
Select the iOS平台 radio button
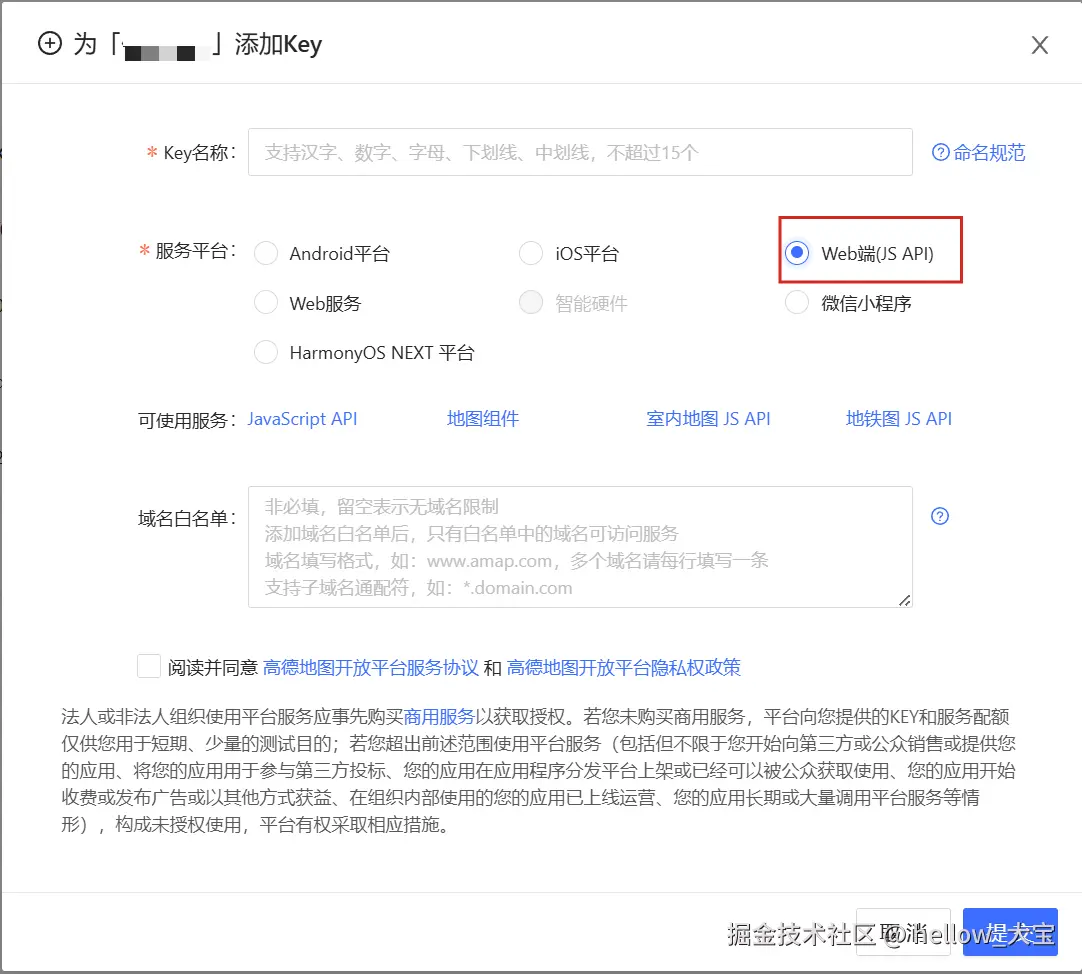[531, 253]
